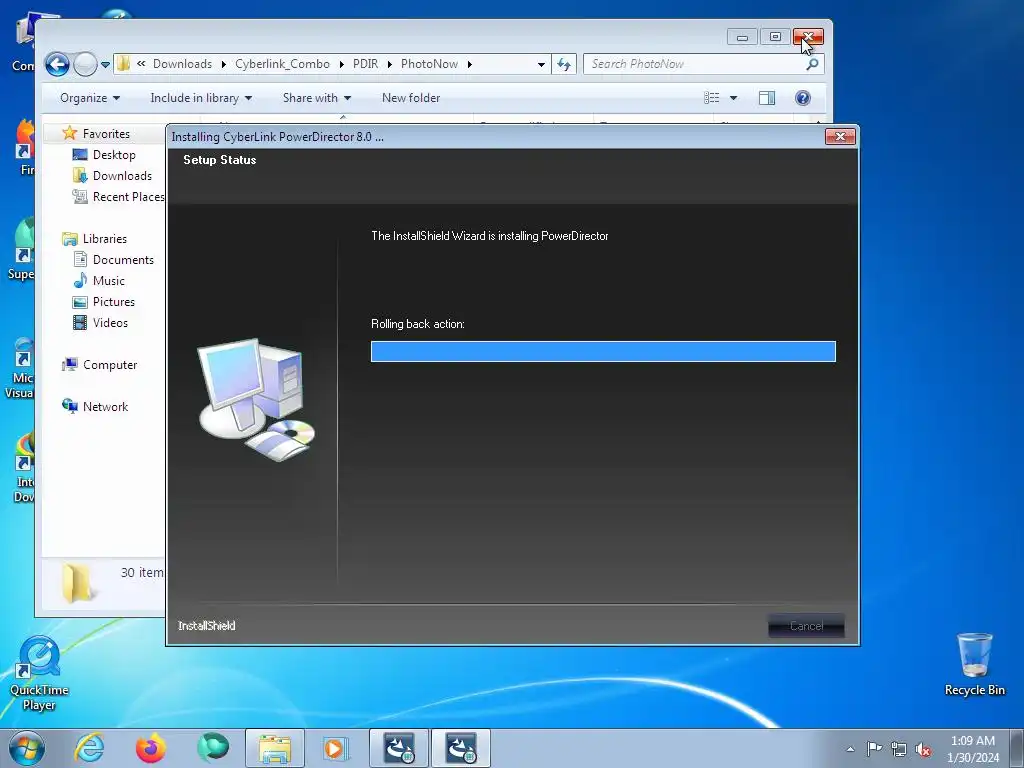This screenshot has width=1024, height=768.
Task: Open the Windows Start menu
Action: (x=27, y=748)
